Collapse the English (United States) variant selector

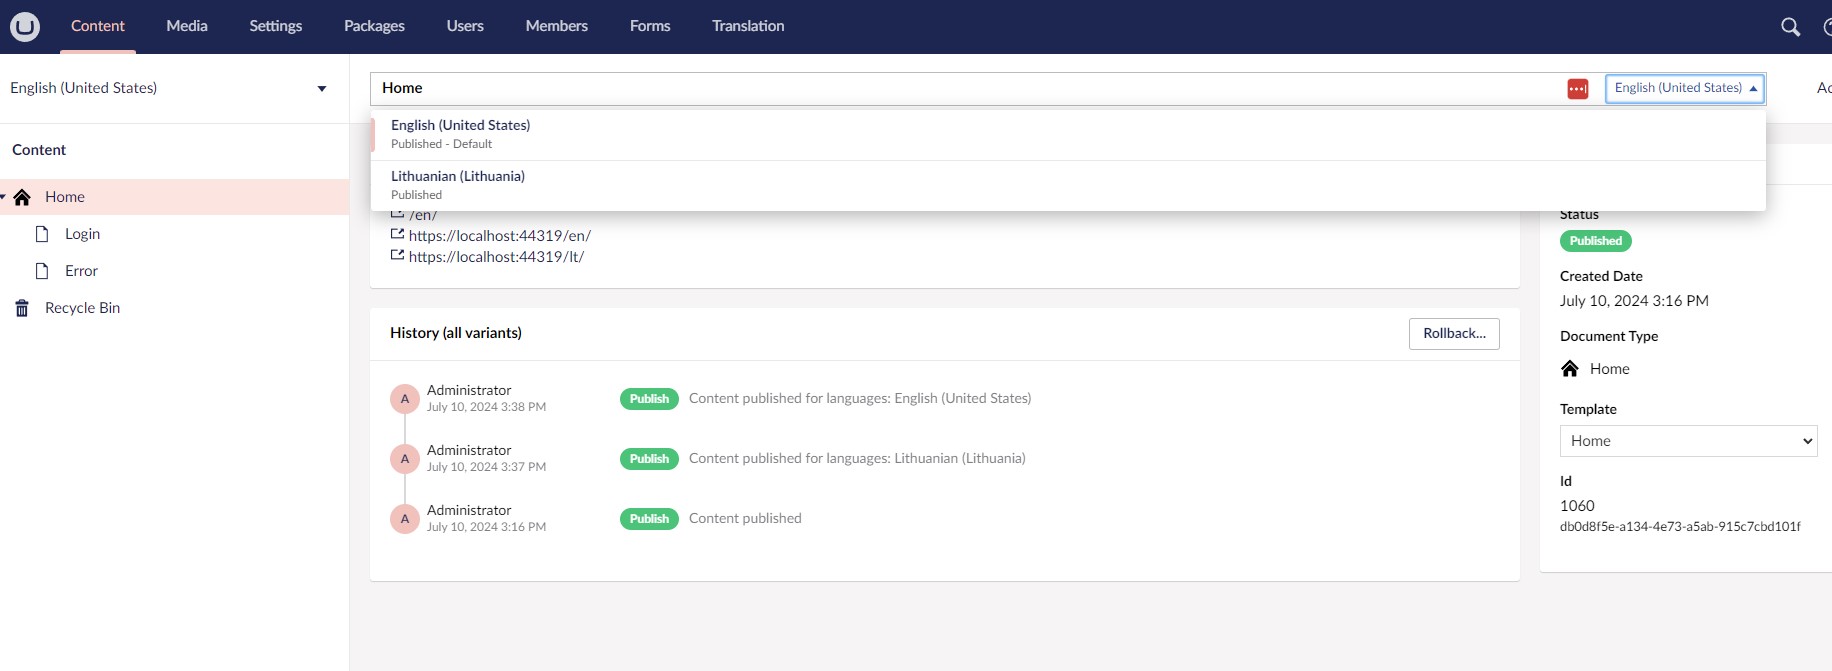1684,88
